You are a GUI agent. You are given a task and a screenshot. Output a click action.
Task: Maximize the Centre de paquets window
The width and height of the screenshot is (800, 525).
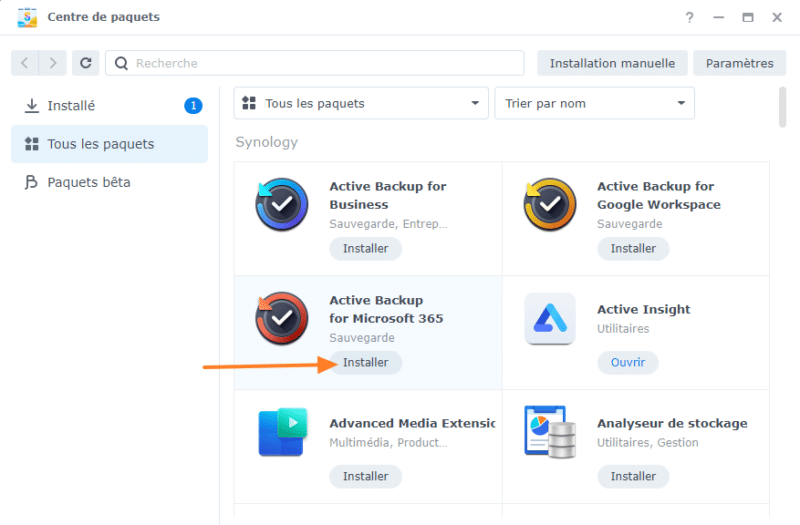tap(747, 17)
